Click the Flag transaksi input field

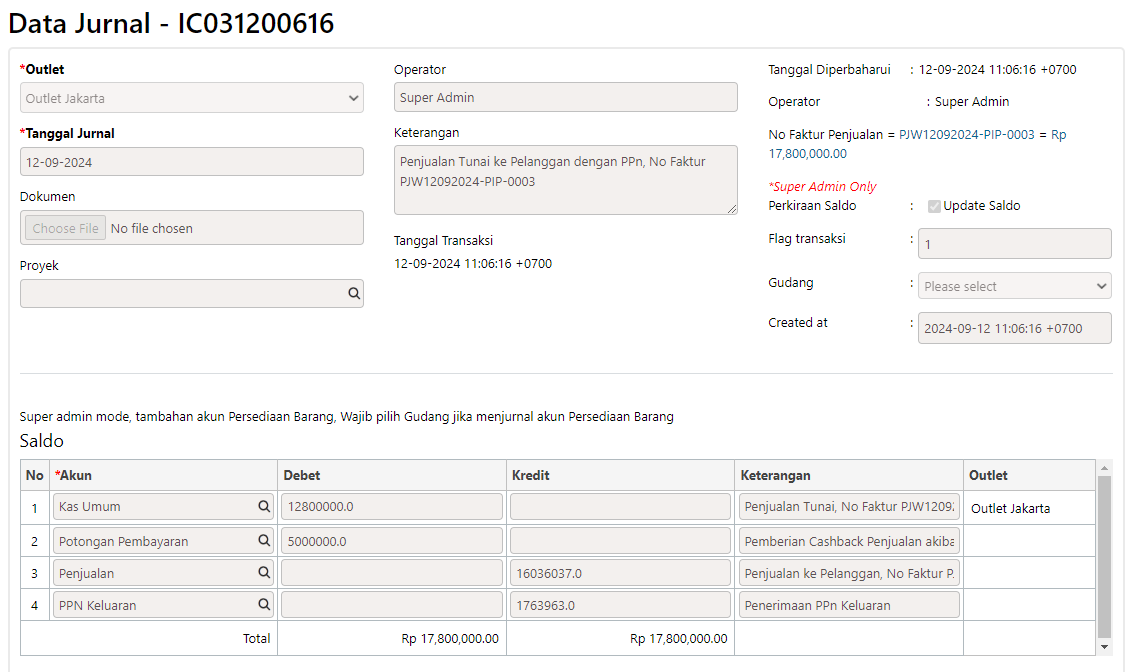(1014, 244)
